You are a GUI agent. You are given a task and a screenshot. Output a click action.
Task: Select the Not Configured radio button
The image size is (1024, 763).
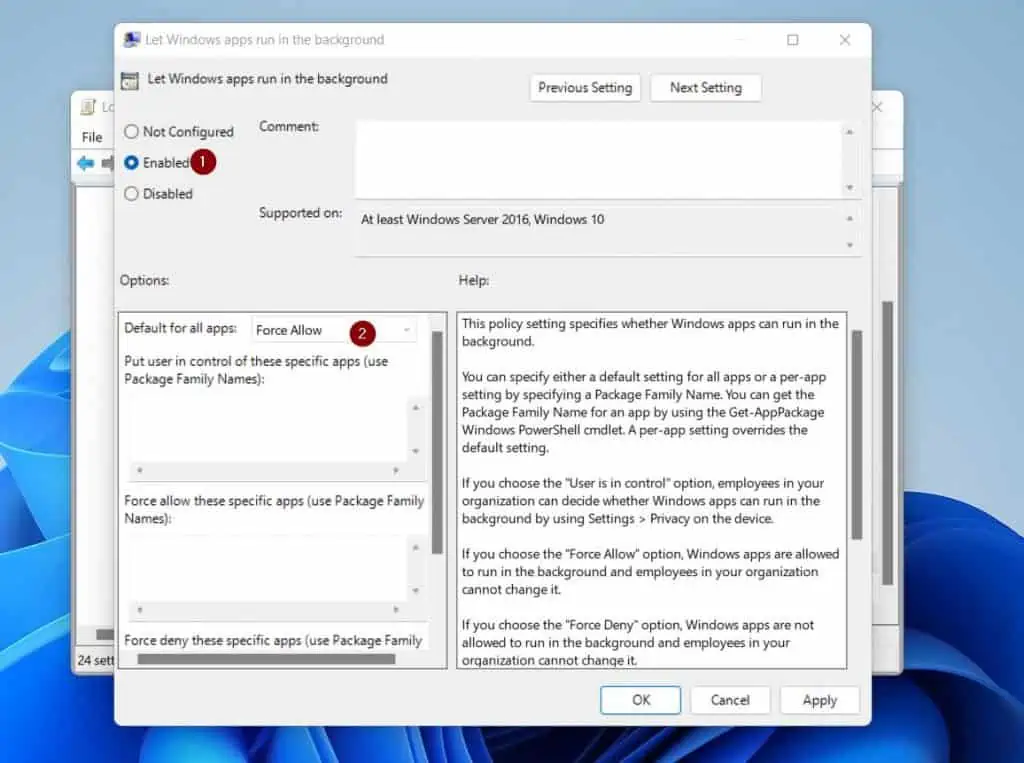[x=131, y=132]
